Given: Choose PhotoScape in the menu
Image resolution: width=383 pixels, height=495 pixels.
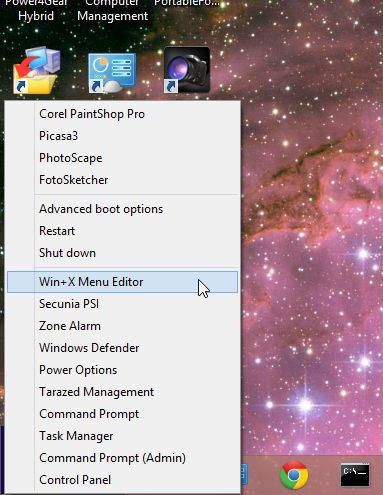Looking at the screenshot, I should coord(123,158).
